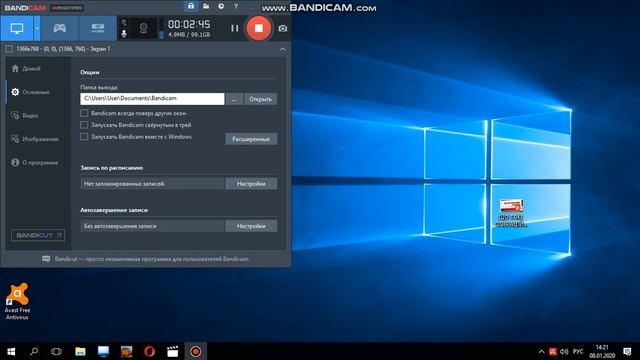Switch to Bandicam taskbar icon
This screenshot has width=640, height=360.
tap(196, 351)
